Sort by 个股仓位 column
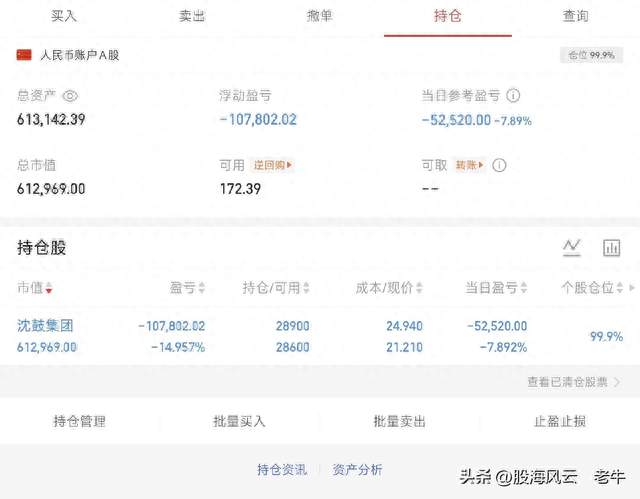 click(592, 288)
